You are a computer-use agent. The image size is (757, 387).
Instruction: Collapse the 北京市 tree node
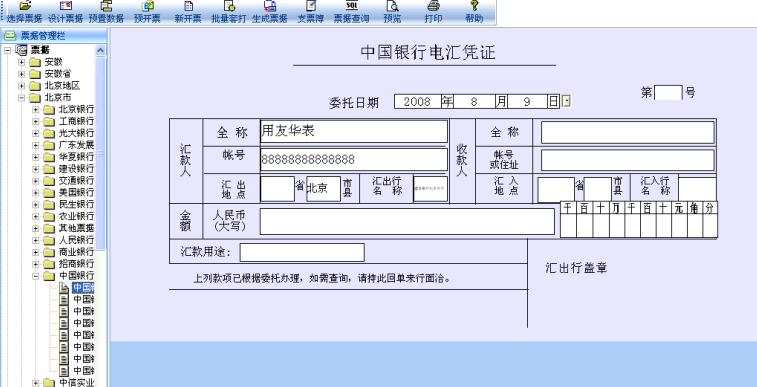(x=21, y=97)
